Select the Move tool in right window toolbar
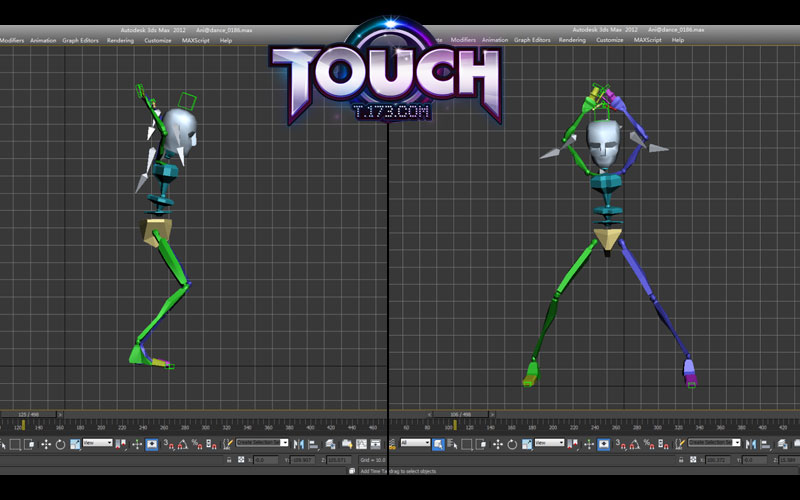Viewport: 800px width, 500px height. tap(497, 444)
